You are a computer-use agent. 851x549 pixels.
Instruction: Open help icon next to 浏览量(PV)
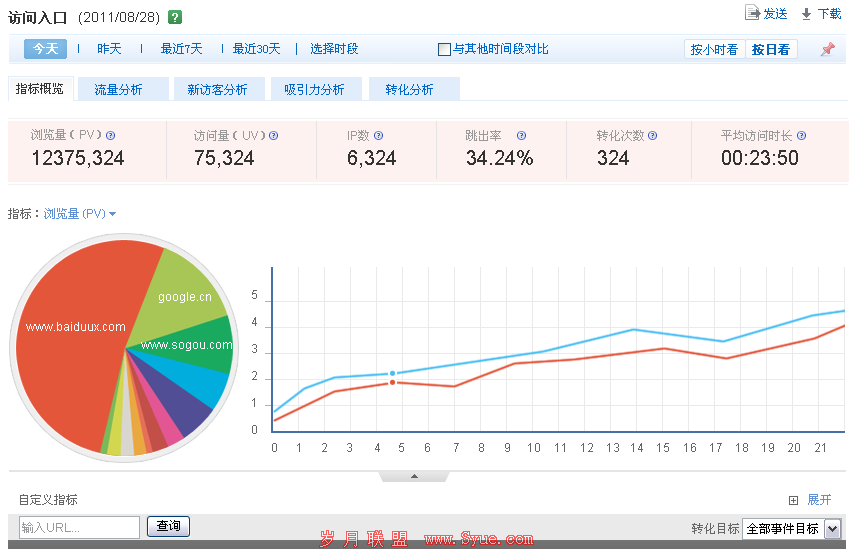tap(111, 136)
